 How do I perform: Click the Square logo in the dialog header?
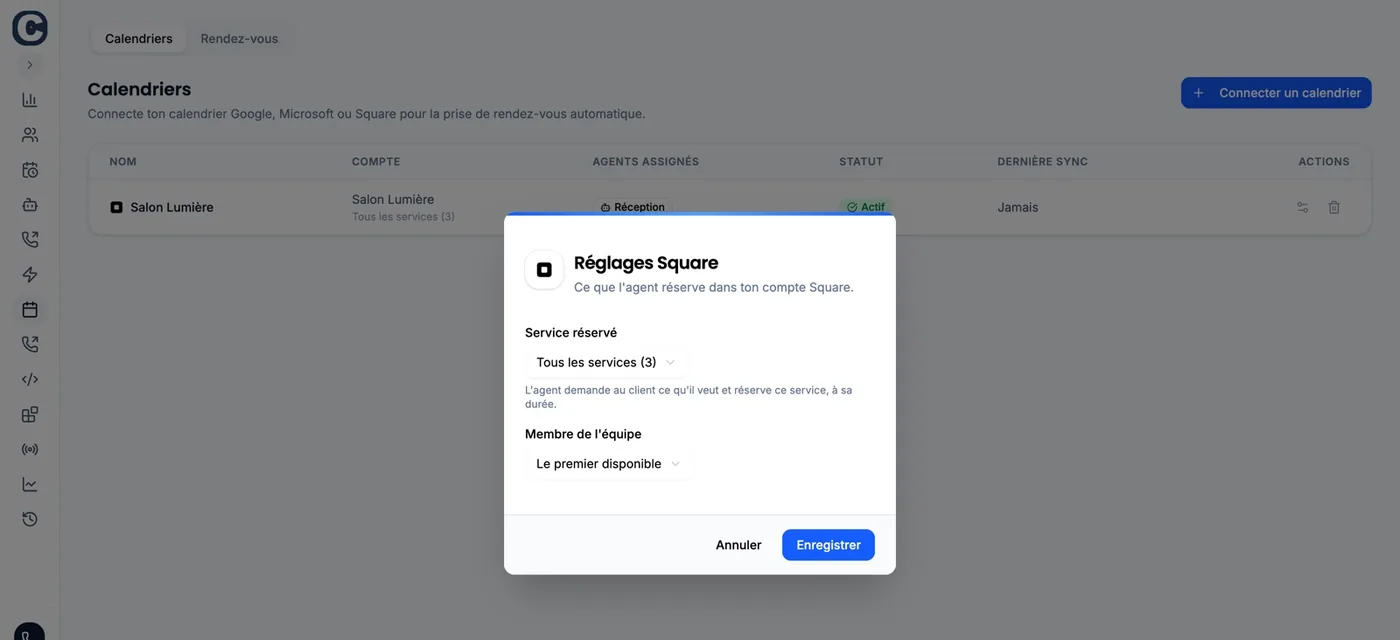tap(544, 270)
